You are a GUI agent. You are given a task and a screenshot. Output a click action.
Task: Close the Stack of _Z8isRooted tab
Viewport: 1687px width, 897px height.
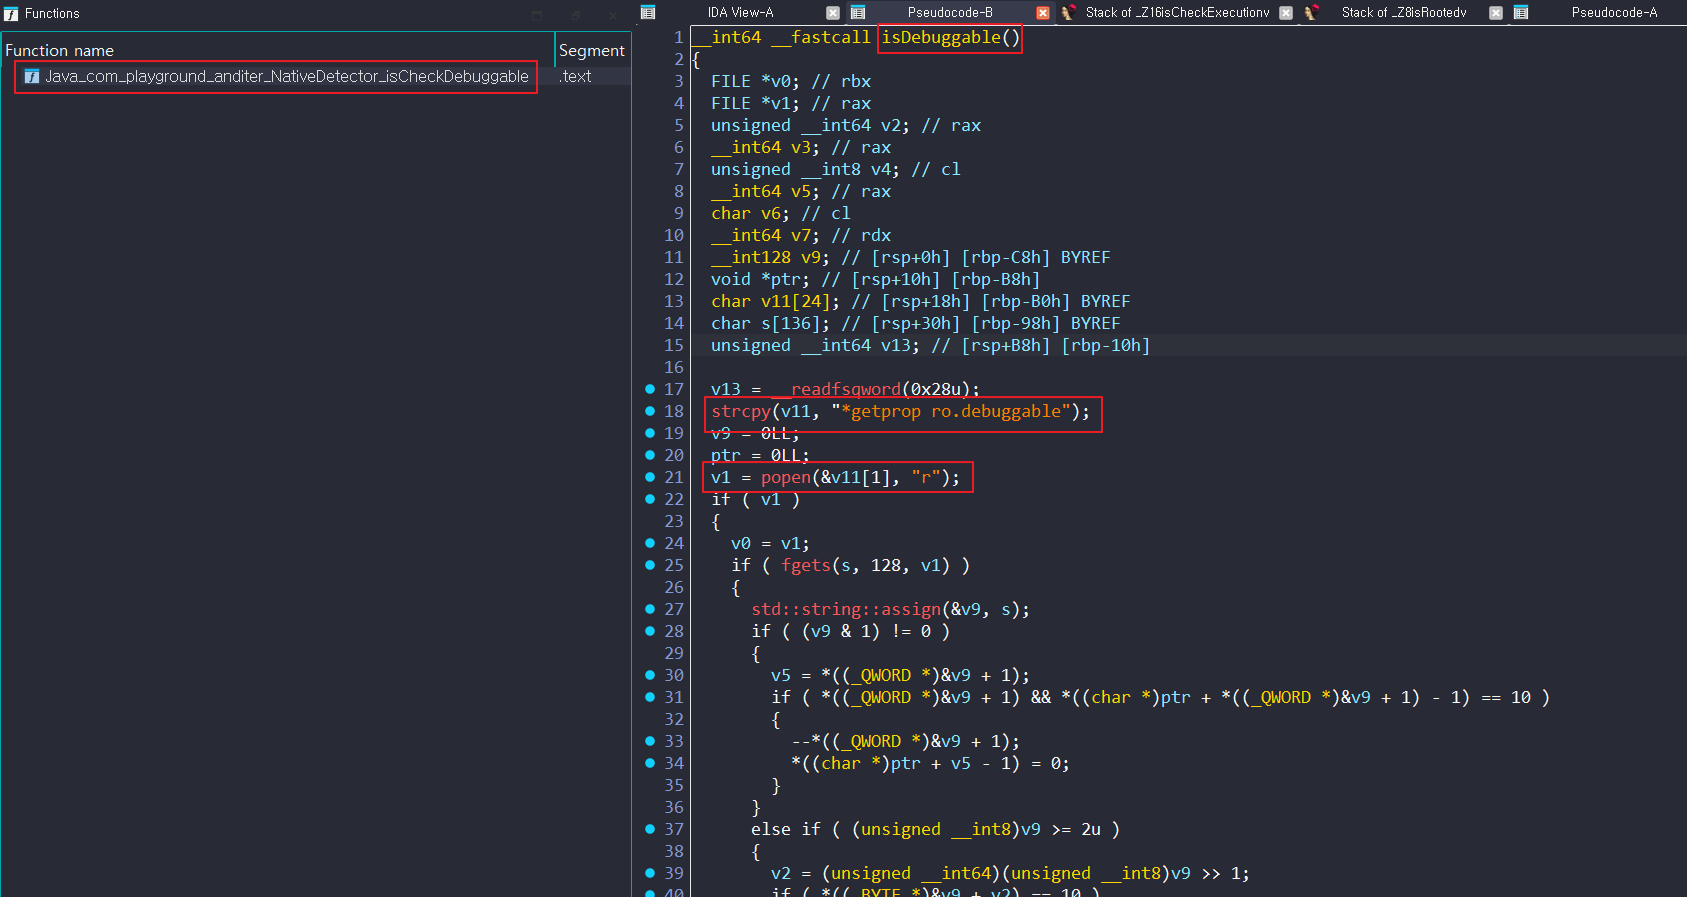[1496, 13]
